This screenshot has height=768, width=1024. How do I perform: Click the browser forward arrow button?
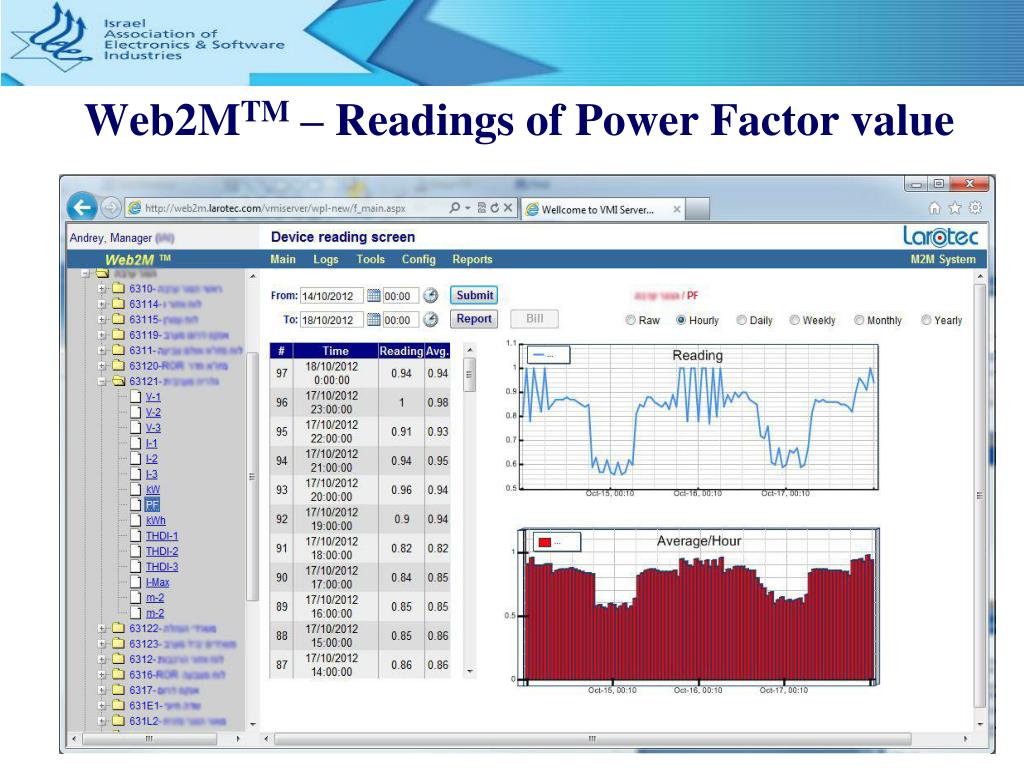click(112, 208)
